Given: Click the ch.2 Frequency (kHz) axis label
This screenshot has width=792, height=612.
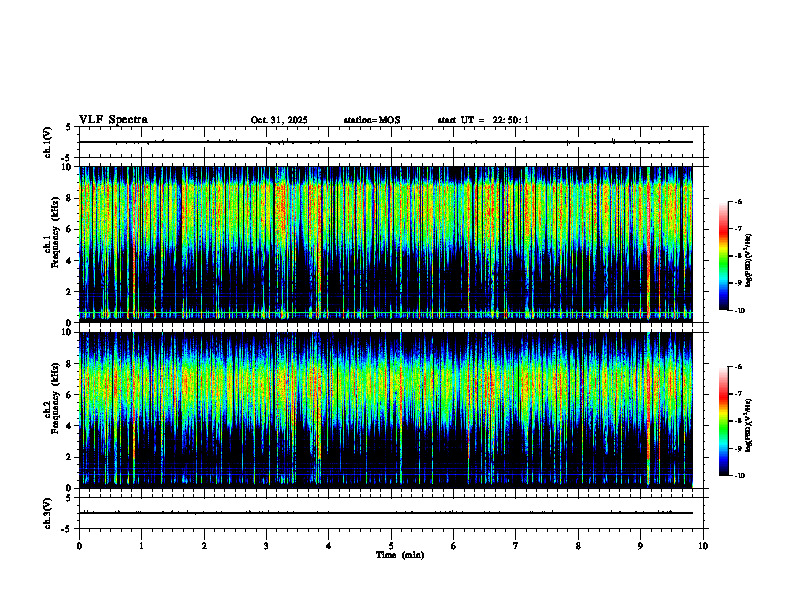Looking at the screenshot, I should pyautogui.click(x=52, y=398).
